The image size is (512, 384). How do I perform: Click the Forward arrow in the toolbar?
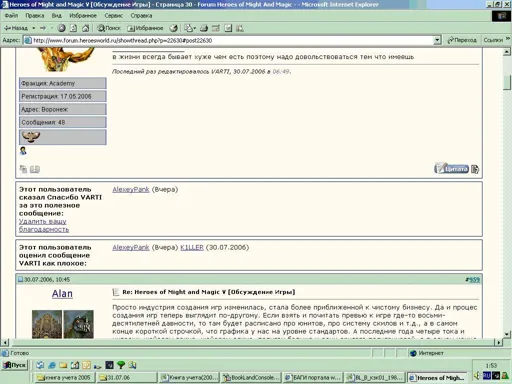tap(43, 28)
